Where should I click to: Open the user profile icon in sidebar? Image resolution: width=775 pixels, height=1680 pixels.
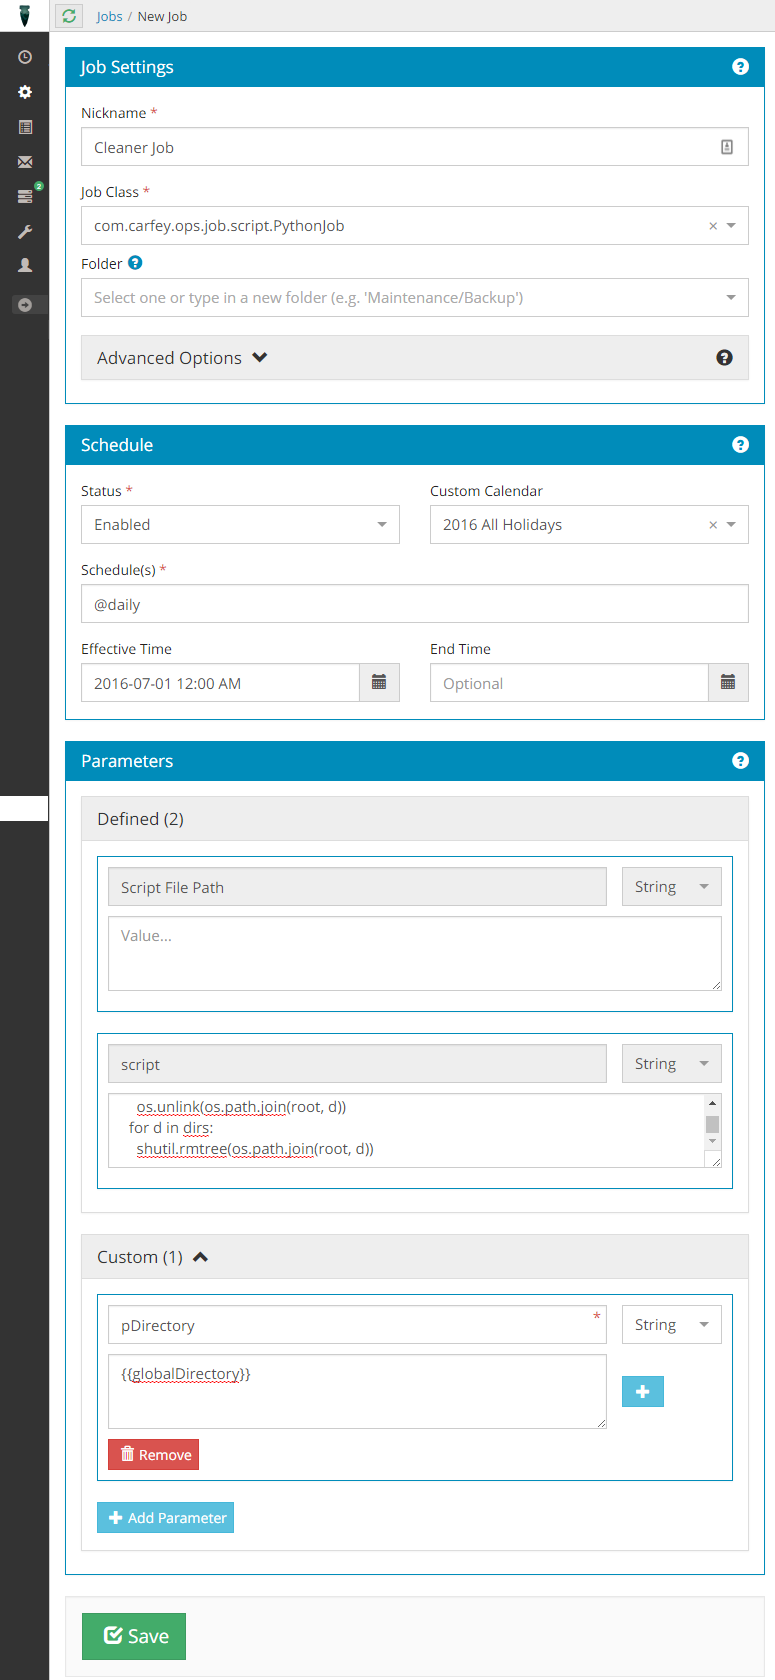[25, 266]
